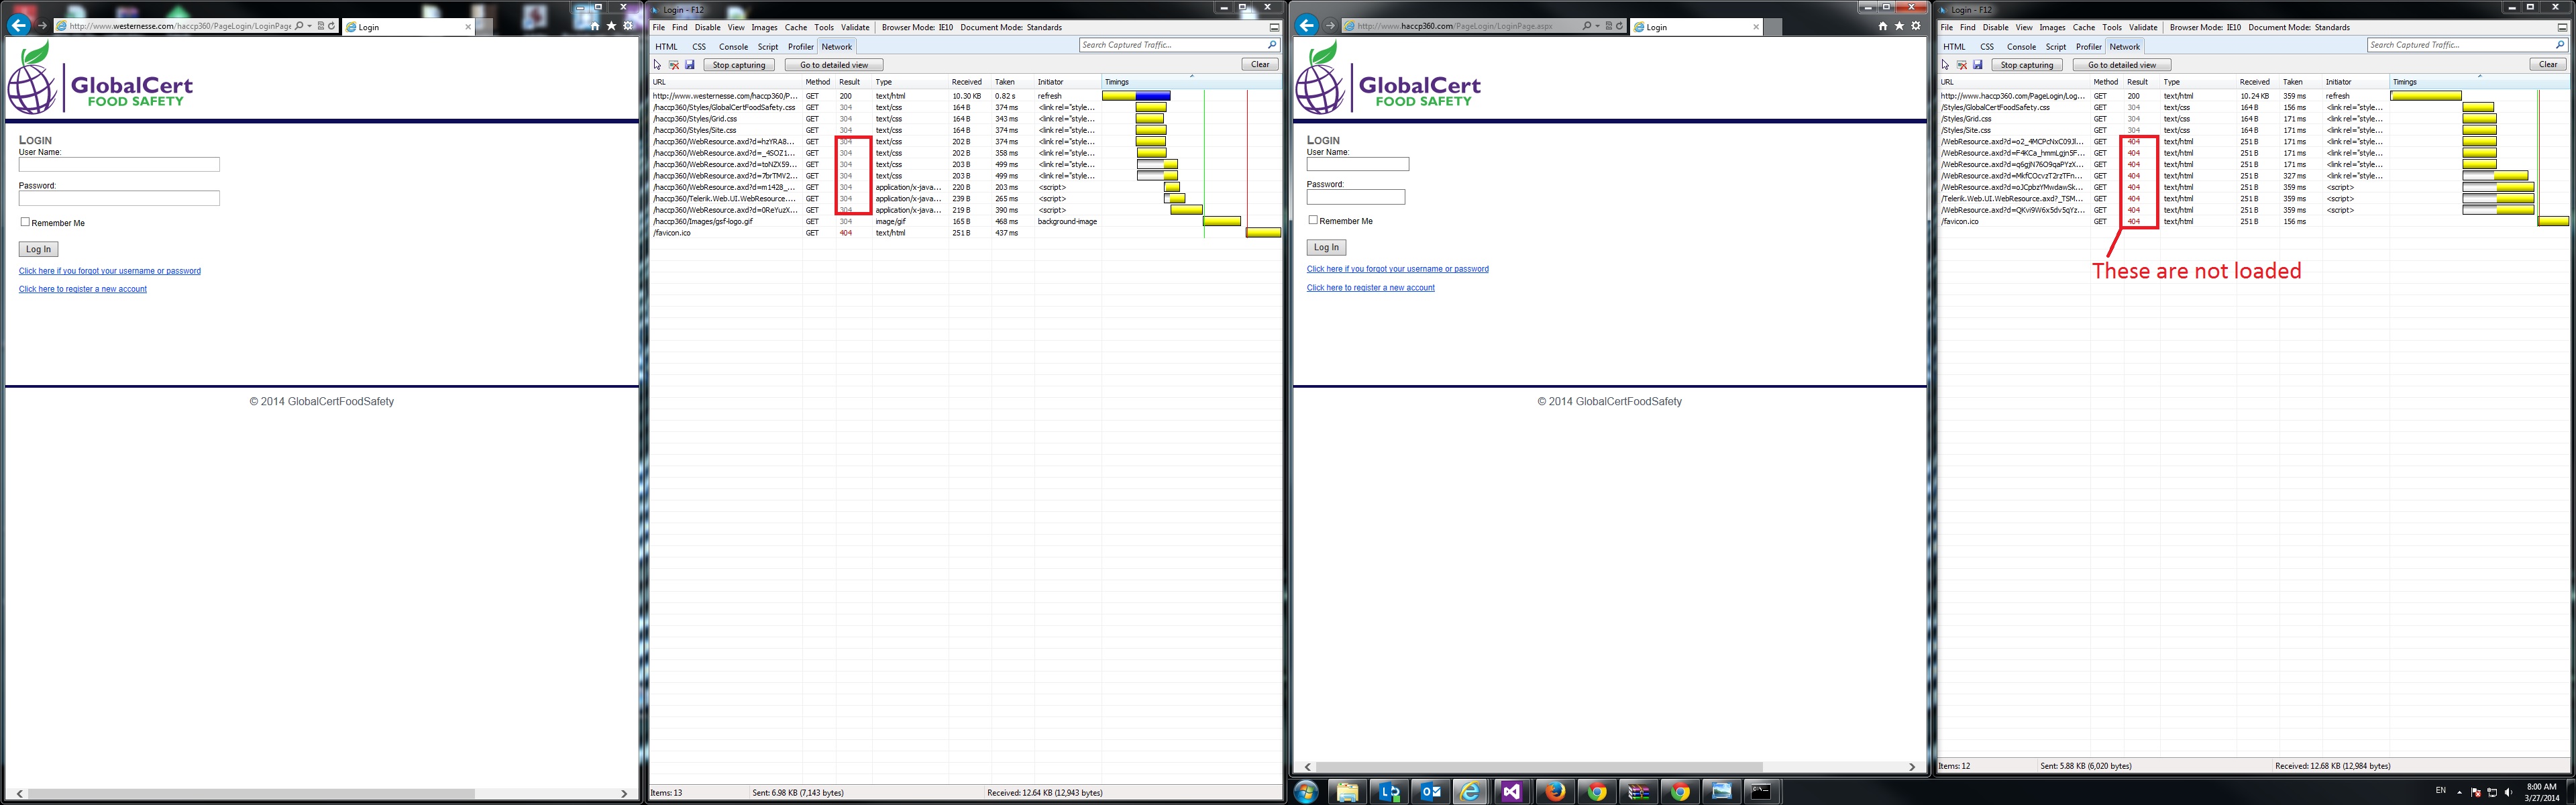Click the forgot username or password link on left page

click(109, 271)
